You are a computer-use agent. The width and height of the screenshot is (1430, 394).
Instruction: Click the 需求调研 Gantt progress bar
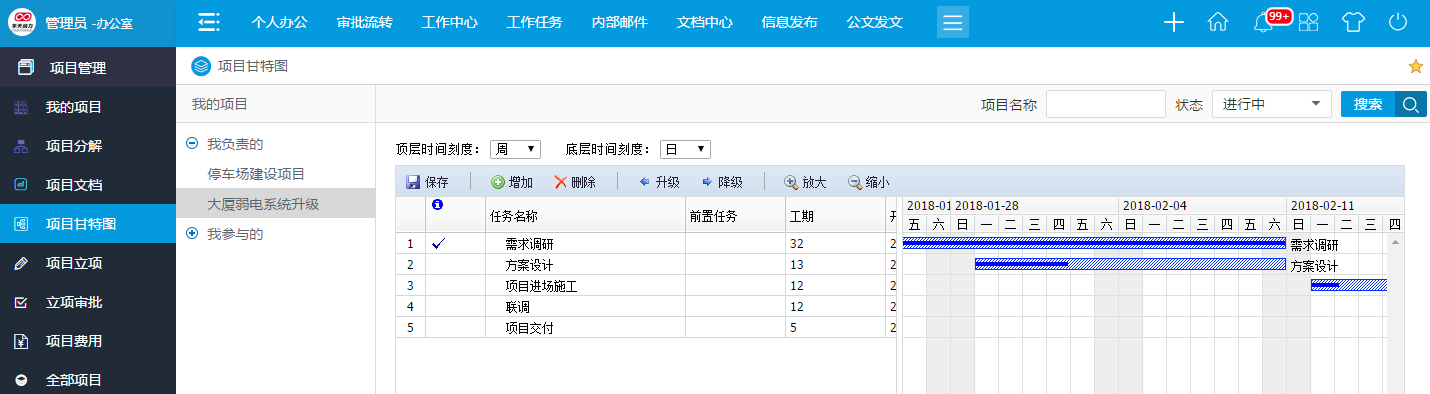[1094, 243]
